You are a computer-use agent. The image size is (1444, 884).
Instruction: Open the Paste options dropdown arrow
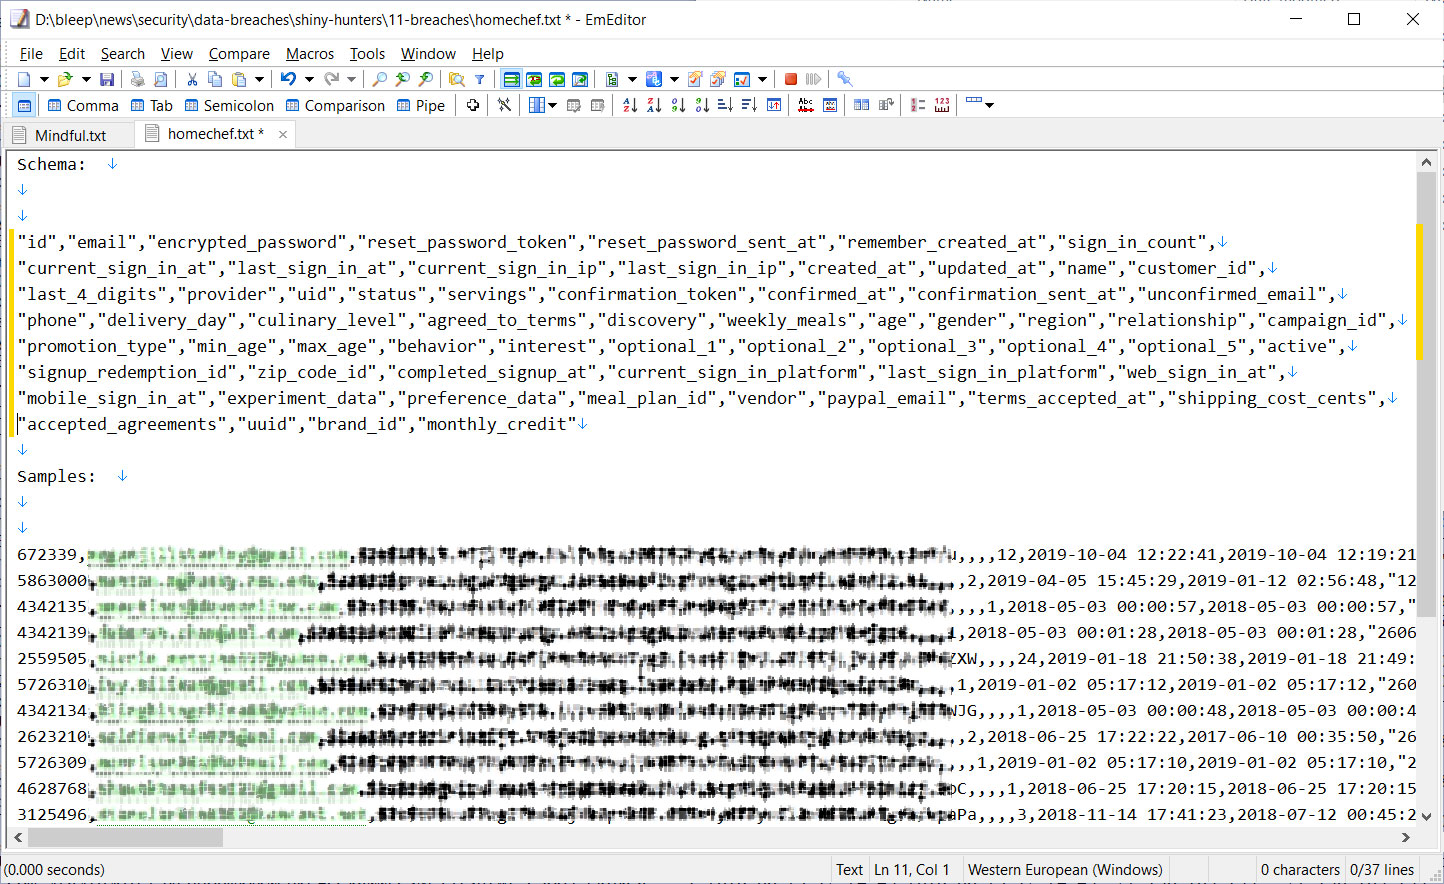259,79
